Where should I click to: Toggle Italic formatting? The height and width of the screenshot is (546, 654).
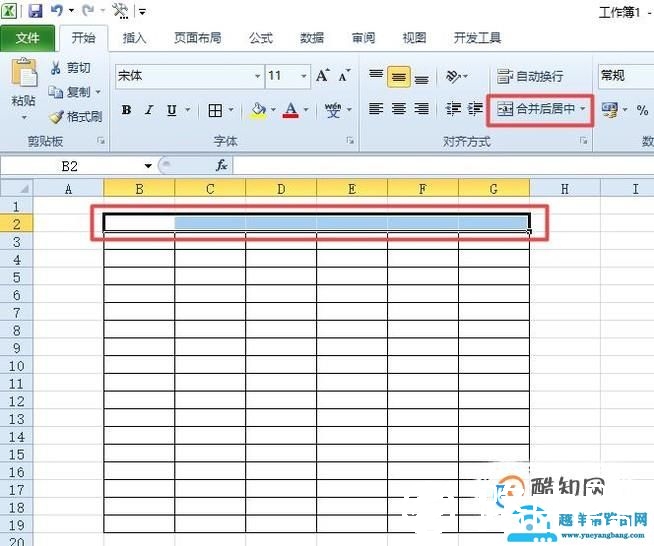(149, 110)
